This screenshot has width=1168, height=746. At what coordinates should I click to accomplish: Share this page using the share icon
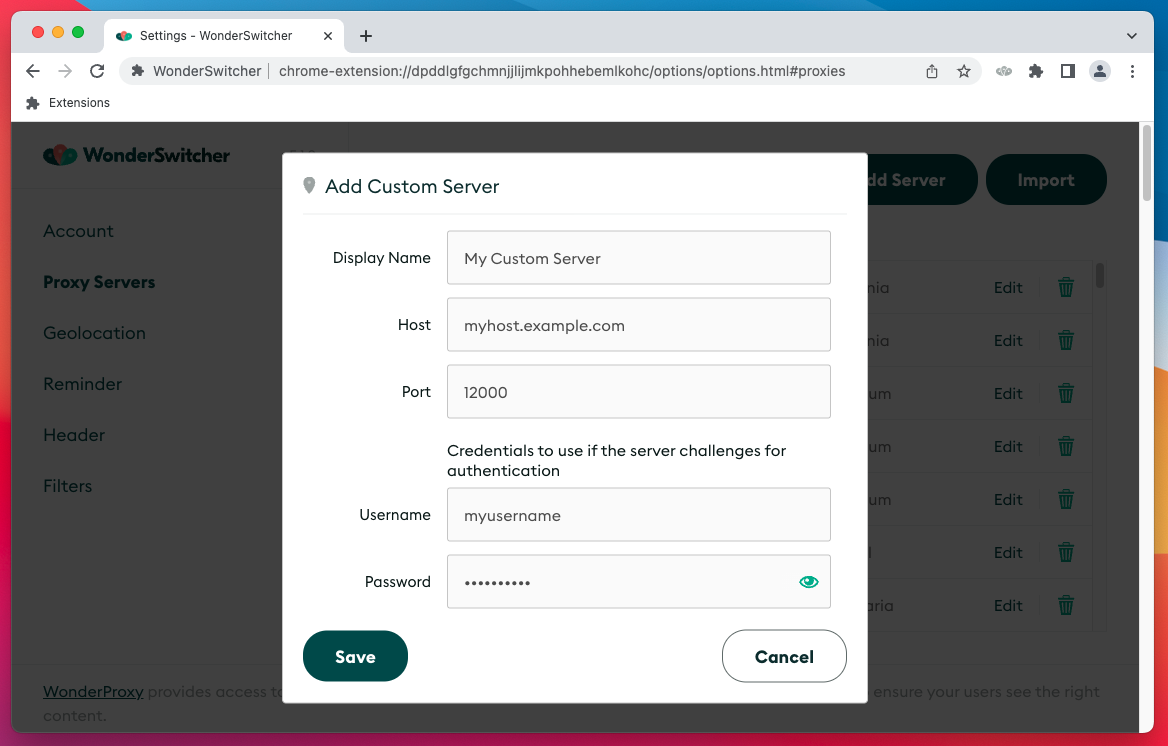[x=932, y=71]
